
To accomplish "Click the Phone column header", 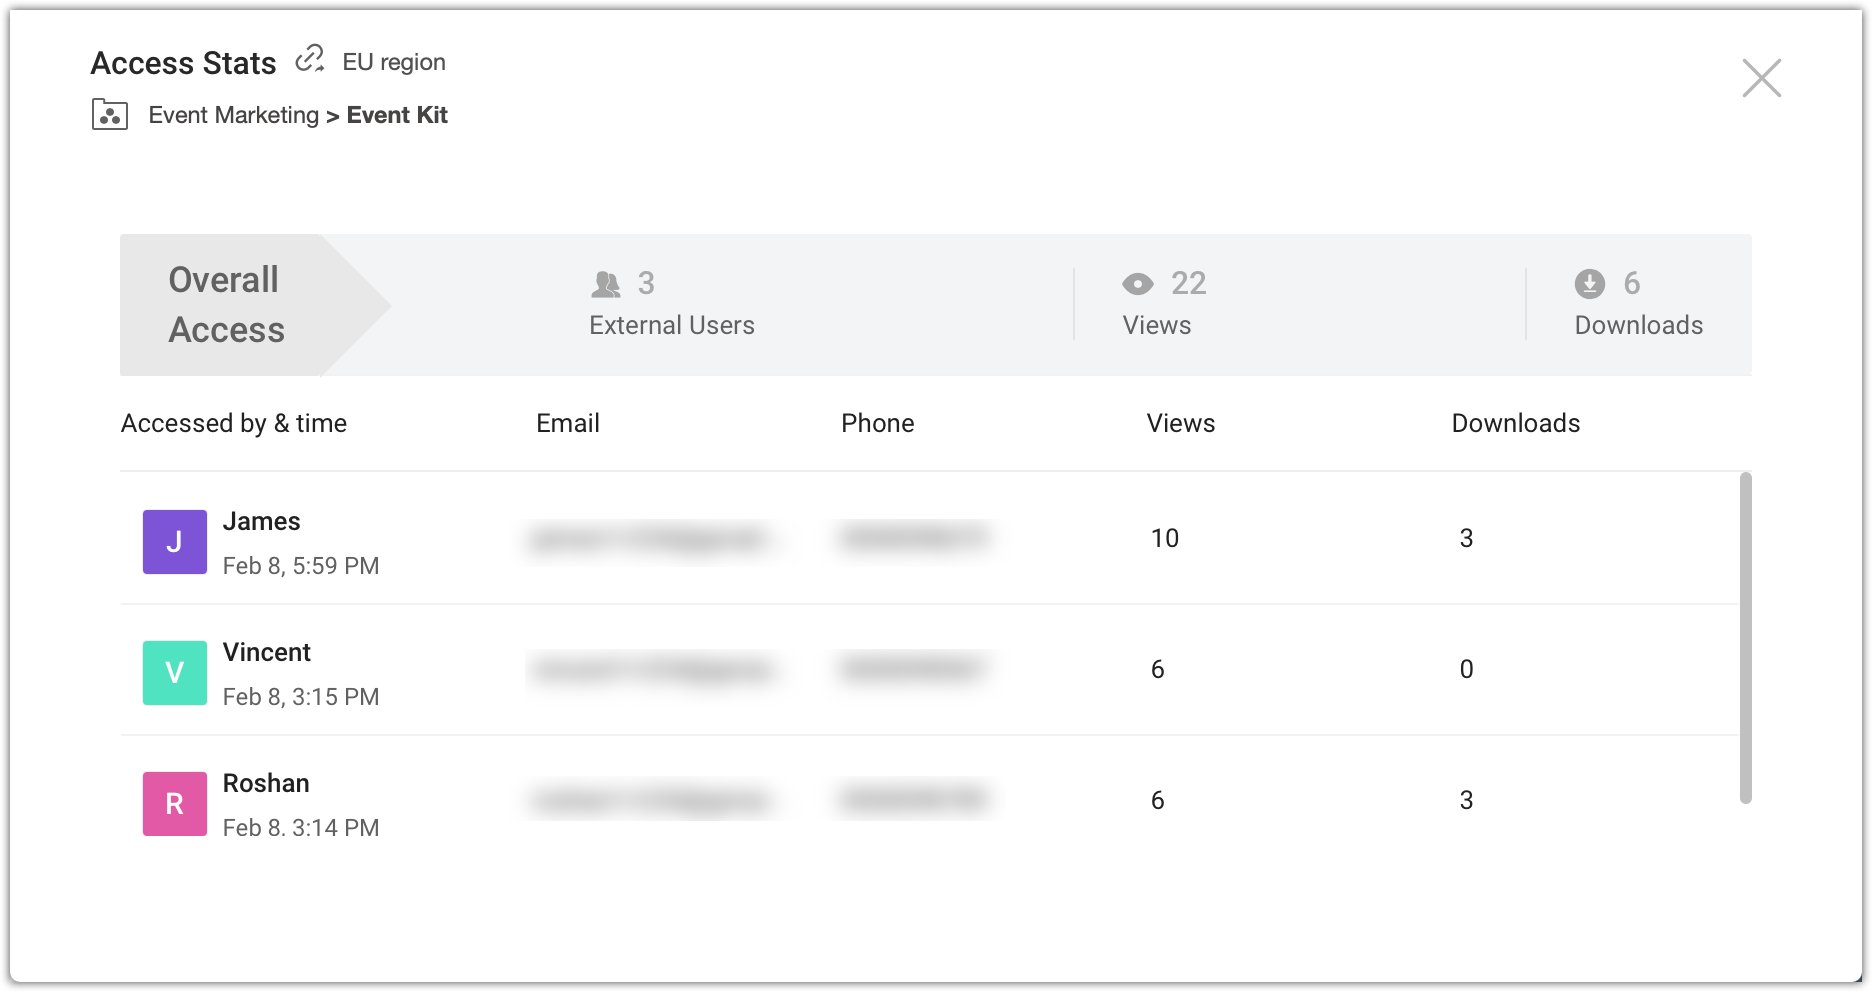I will click(877, 423).
